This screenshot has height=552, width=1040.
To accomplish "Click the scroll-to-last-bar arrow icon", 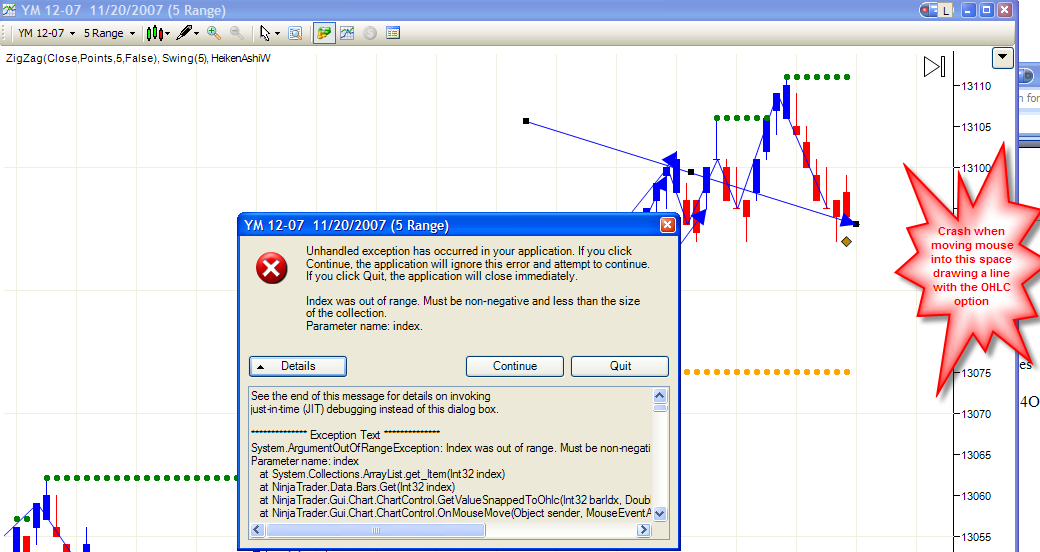I will pyautogui.click(x=934, y=66).
